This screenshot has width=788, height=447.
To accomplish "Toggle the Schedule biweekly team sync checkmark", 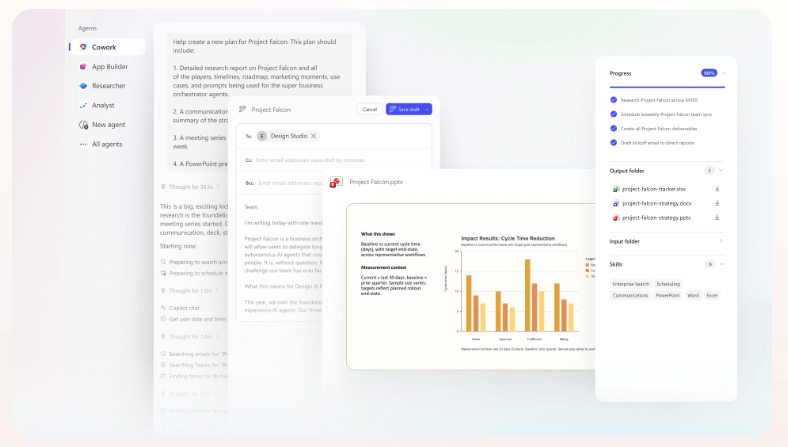I will click(x=613, y=114).
